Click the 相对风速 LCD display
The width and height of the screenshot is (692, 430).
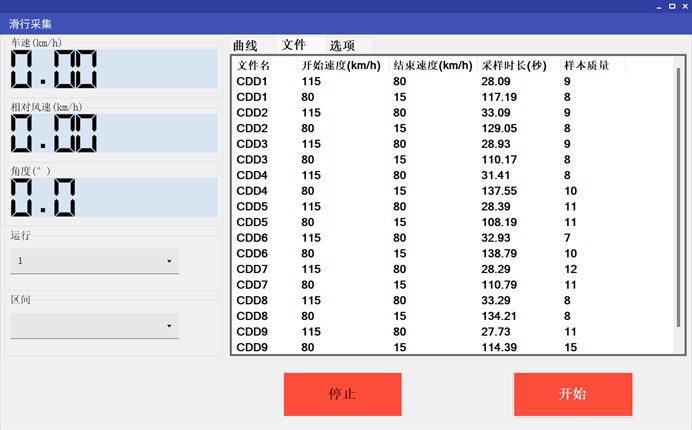click(x=113, y=133)
